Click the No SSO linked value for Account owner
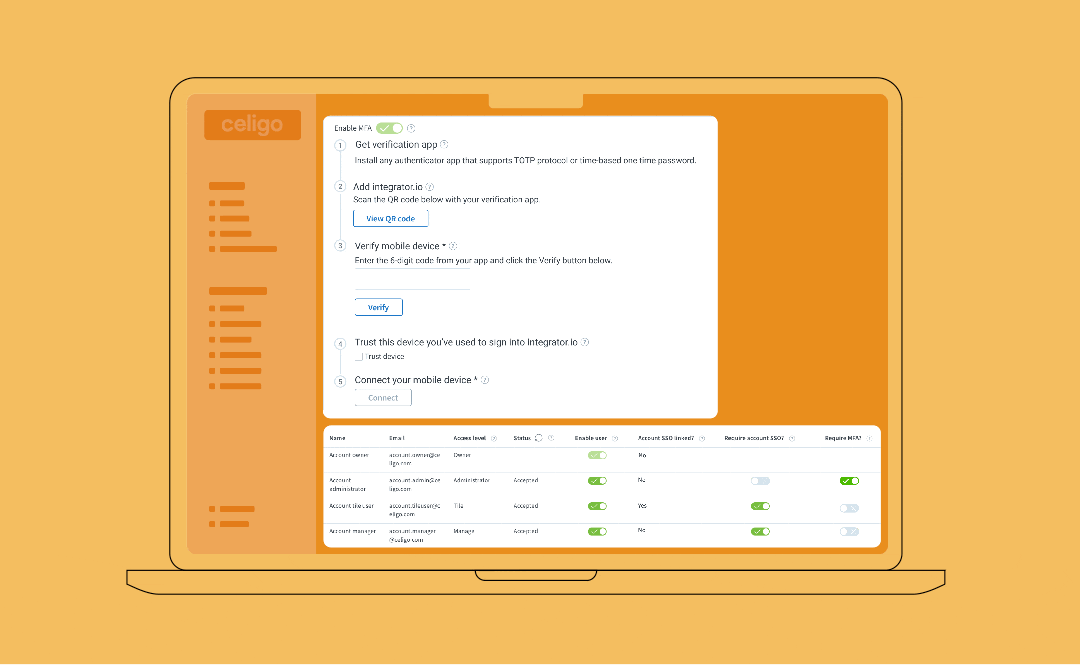Screen dimensions: 1080x665 pos(642,456)
